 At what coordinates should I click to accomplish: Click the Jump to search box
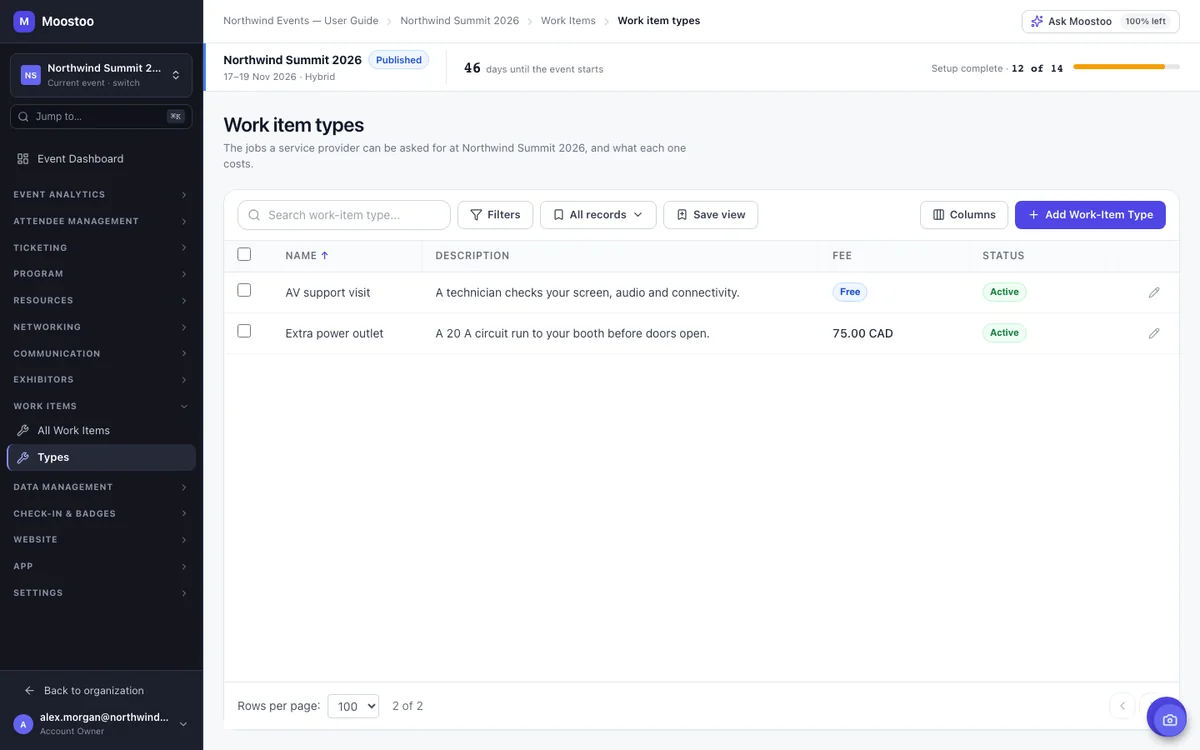point(101,117)
